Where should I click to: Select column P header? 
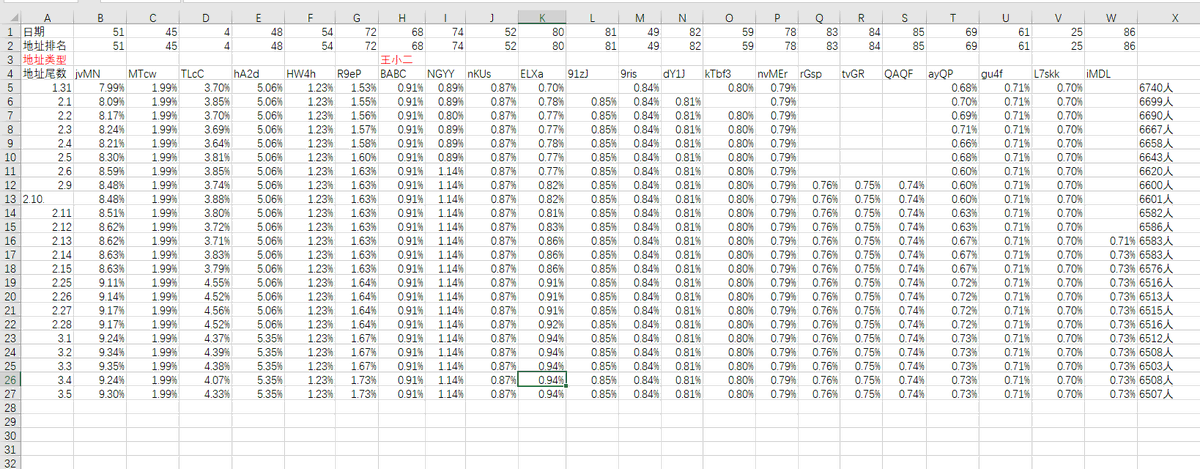point(777,18)
